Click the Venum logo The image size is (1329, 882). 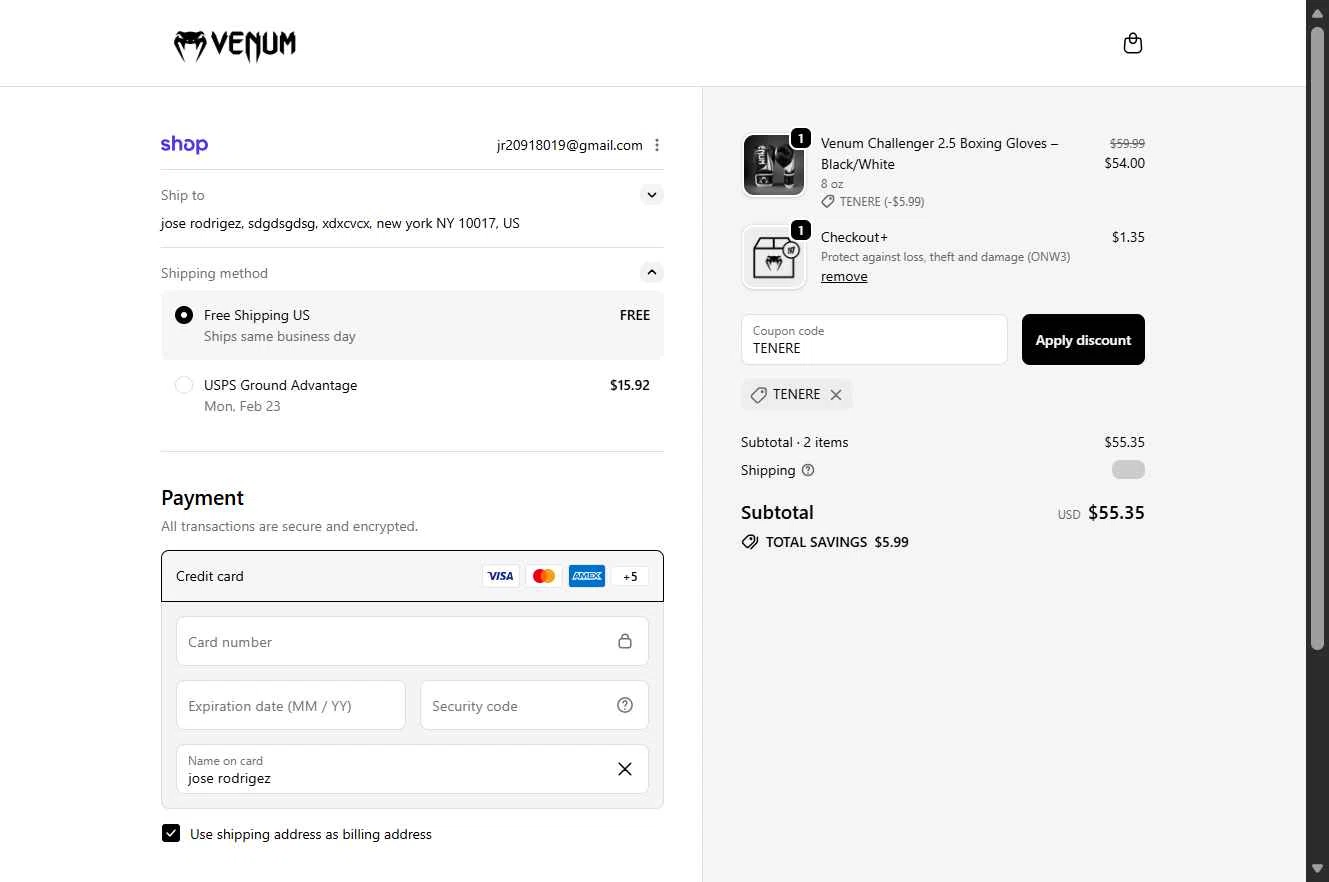pyautogui.click(x=235, y=45)
